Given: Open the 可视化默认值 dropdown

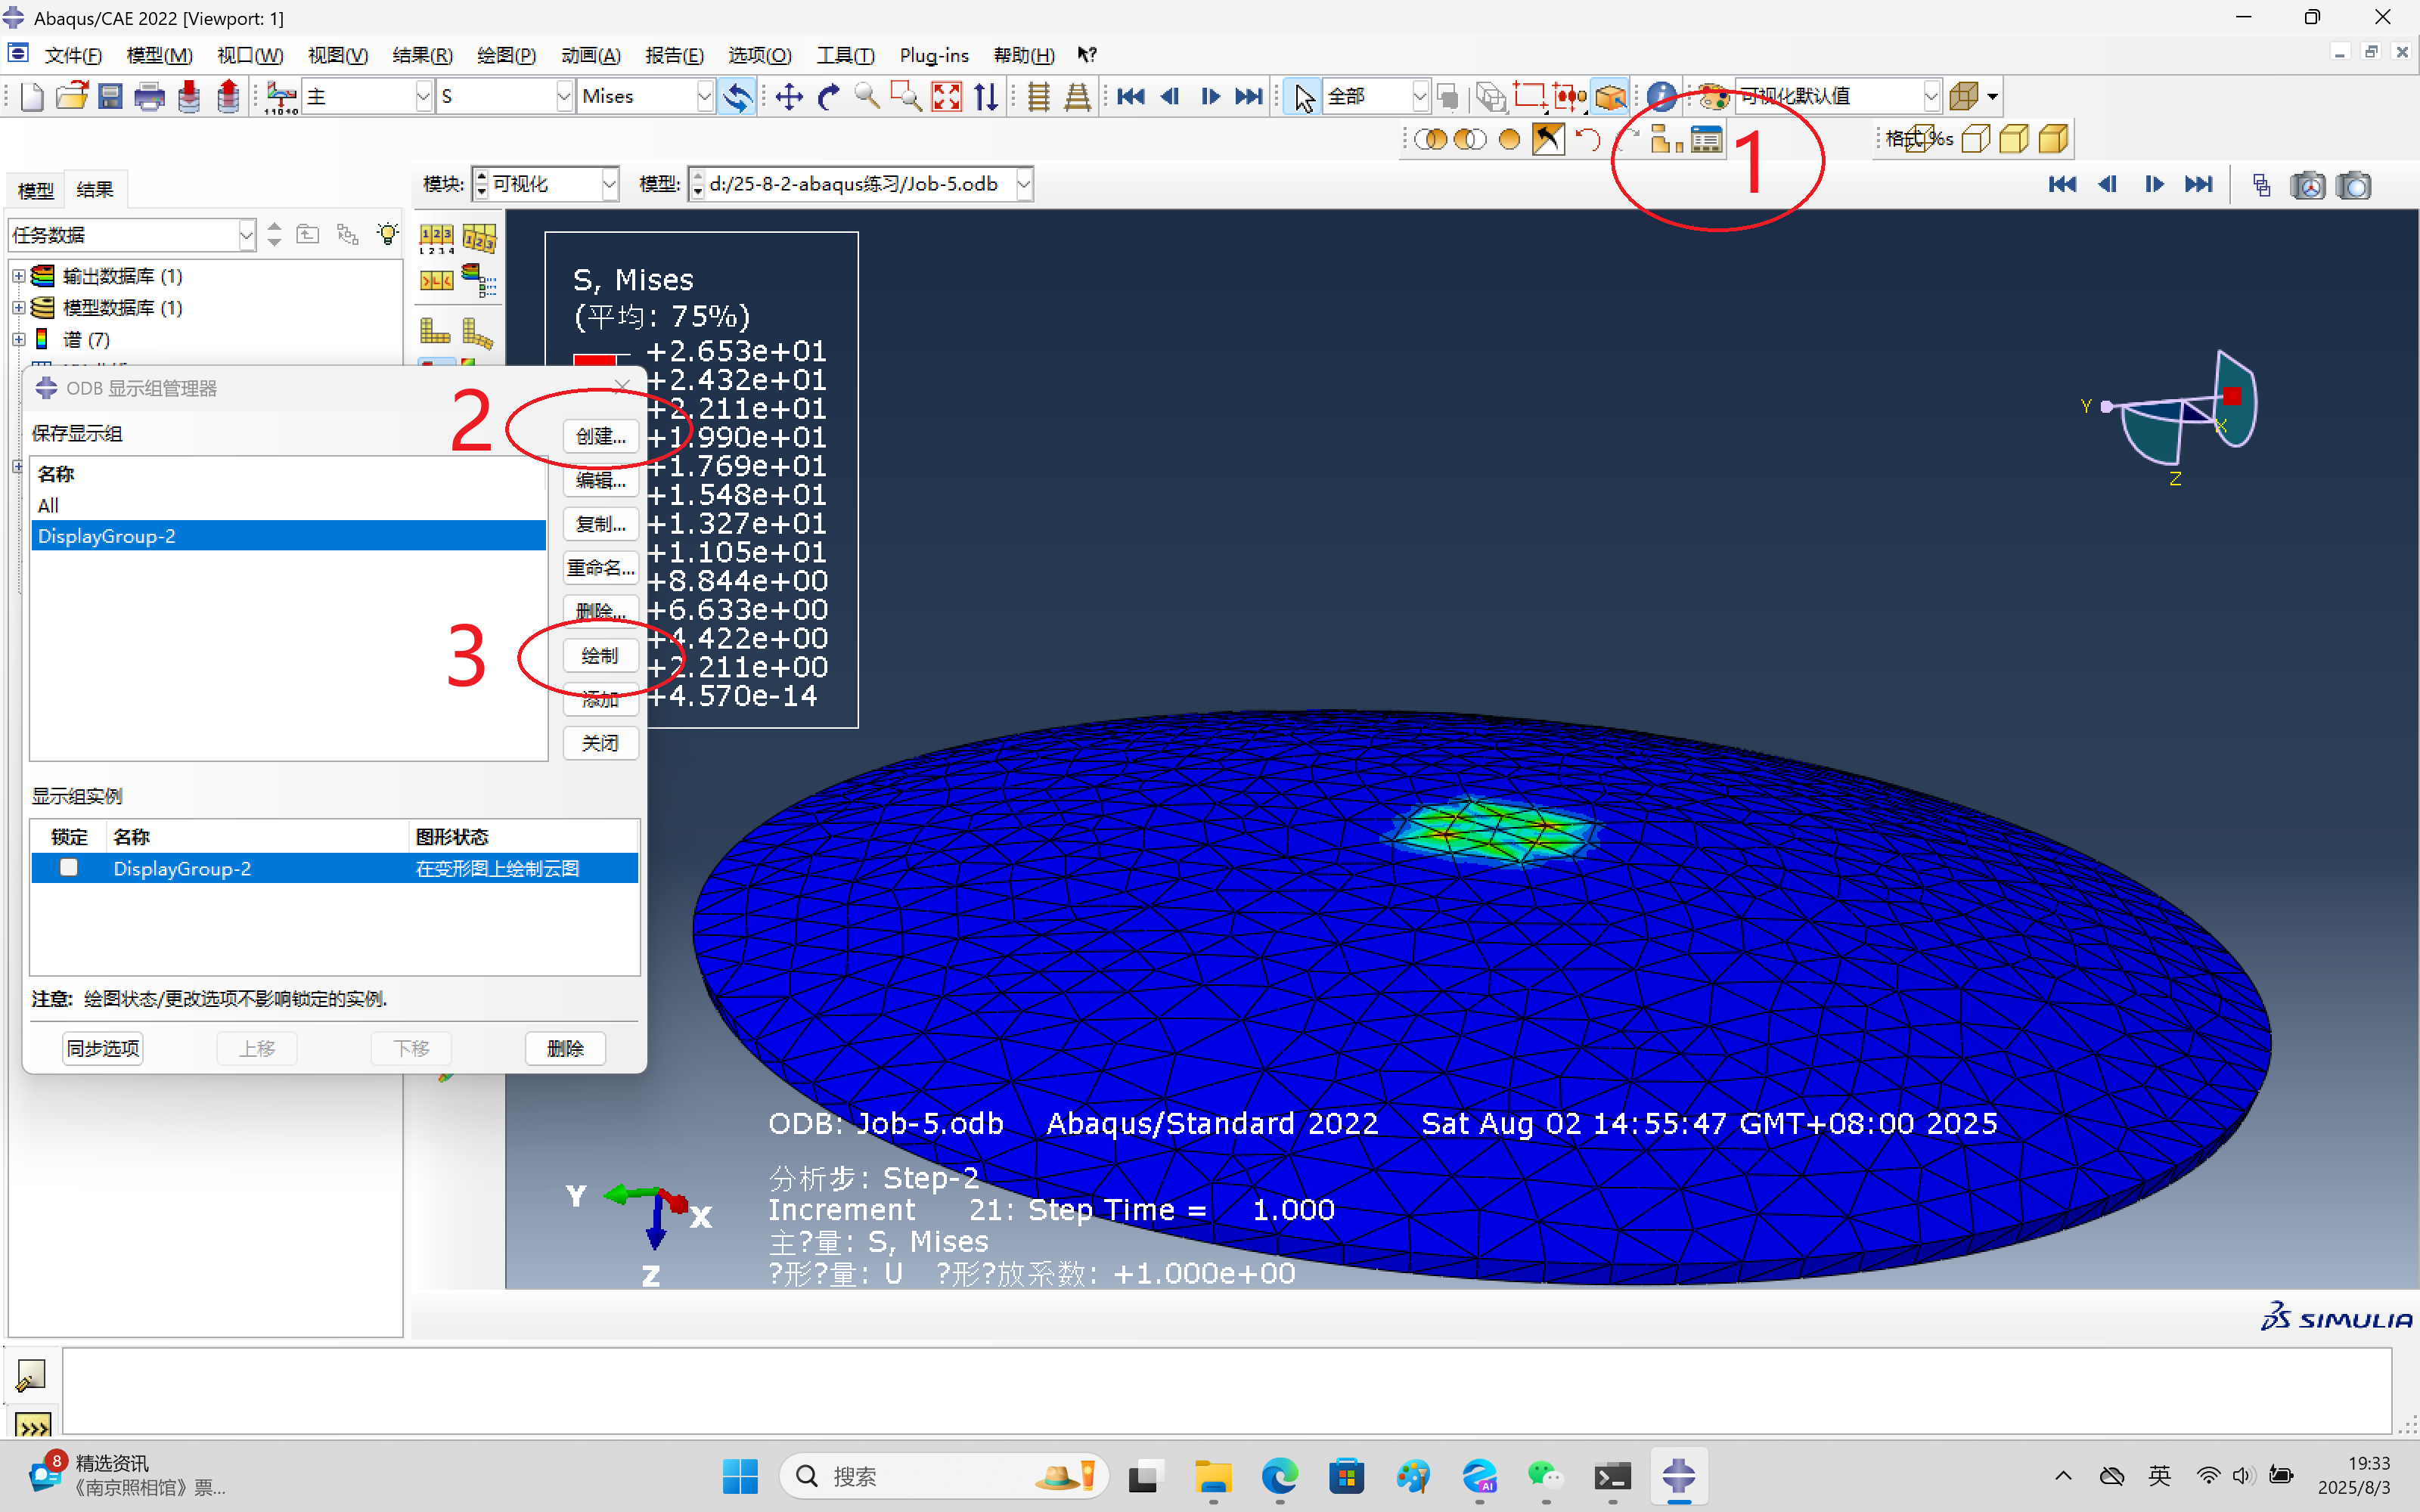Looking at the screenshot, I should tap(1838, 97).
